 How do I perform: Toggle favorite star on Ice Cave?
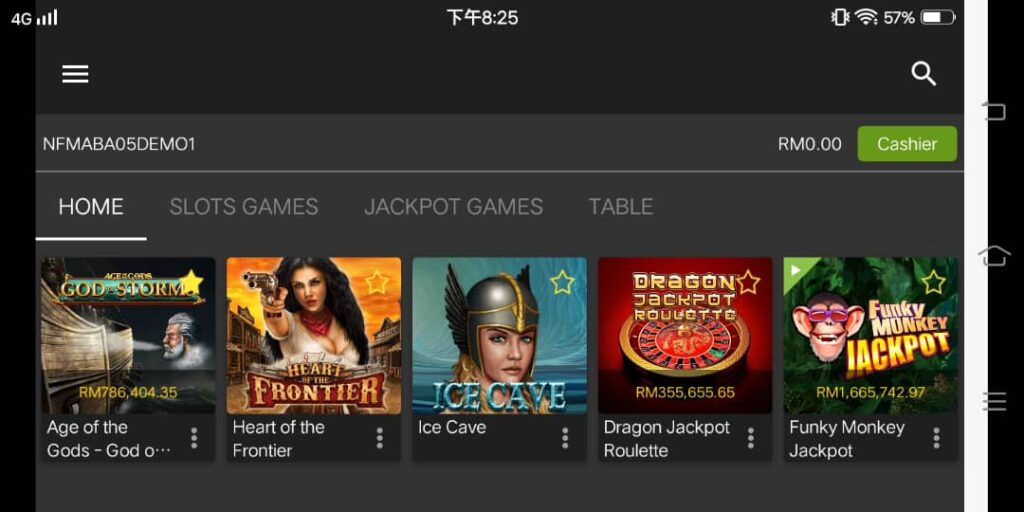(x=562, y=282)
